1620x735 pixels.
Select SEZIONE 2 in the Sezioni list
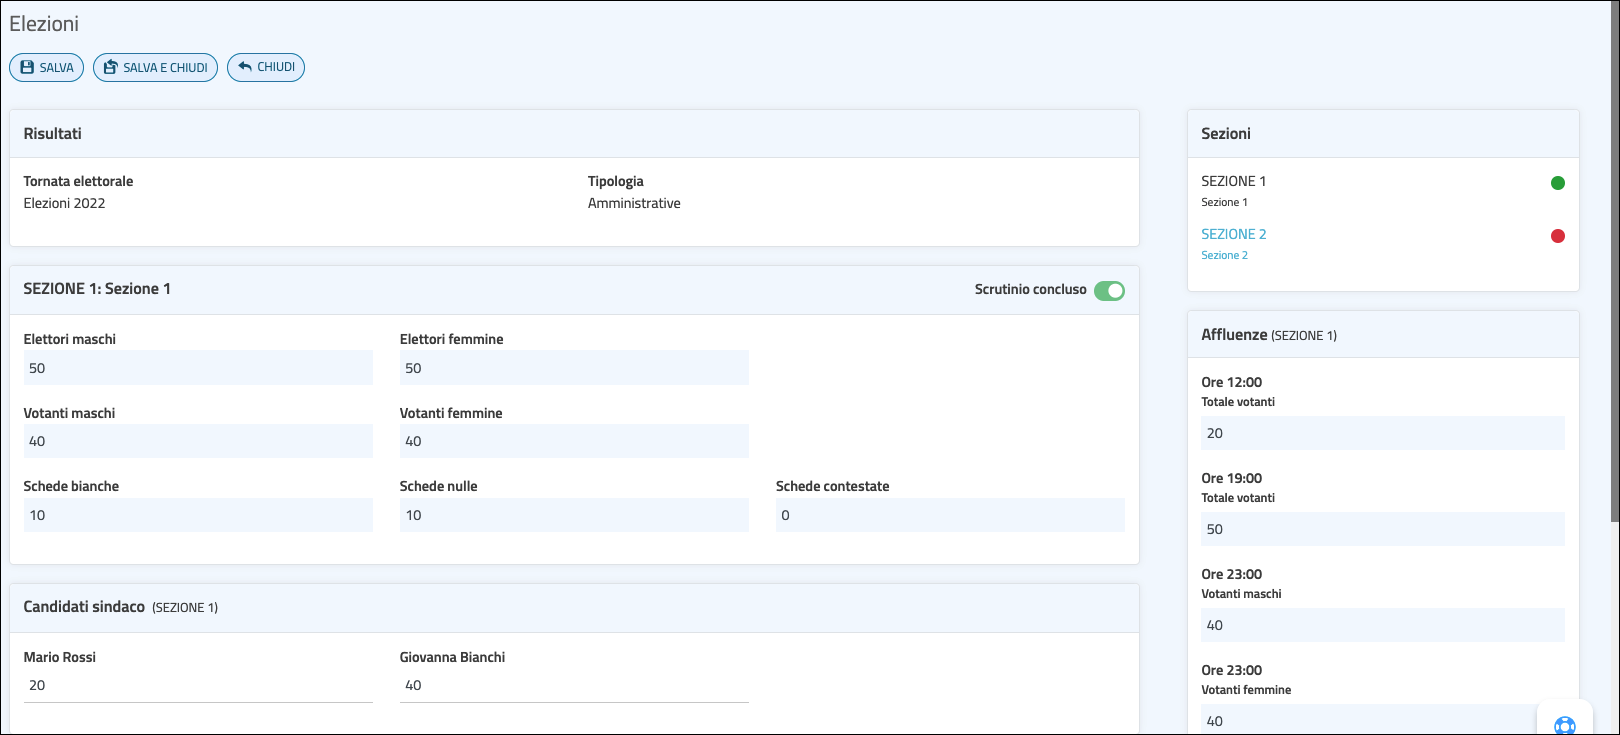point(1233,234)
